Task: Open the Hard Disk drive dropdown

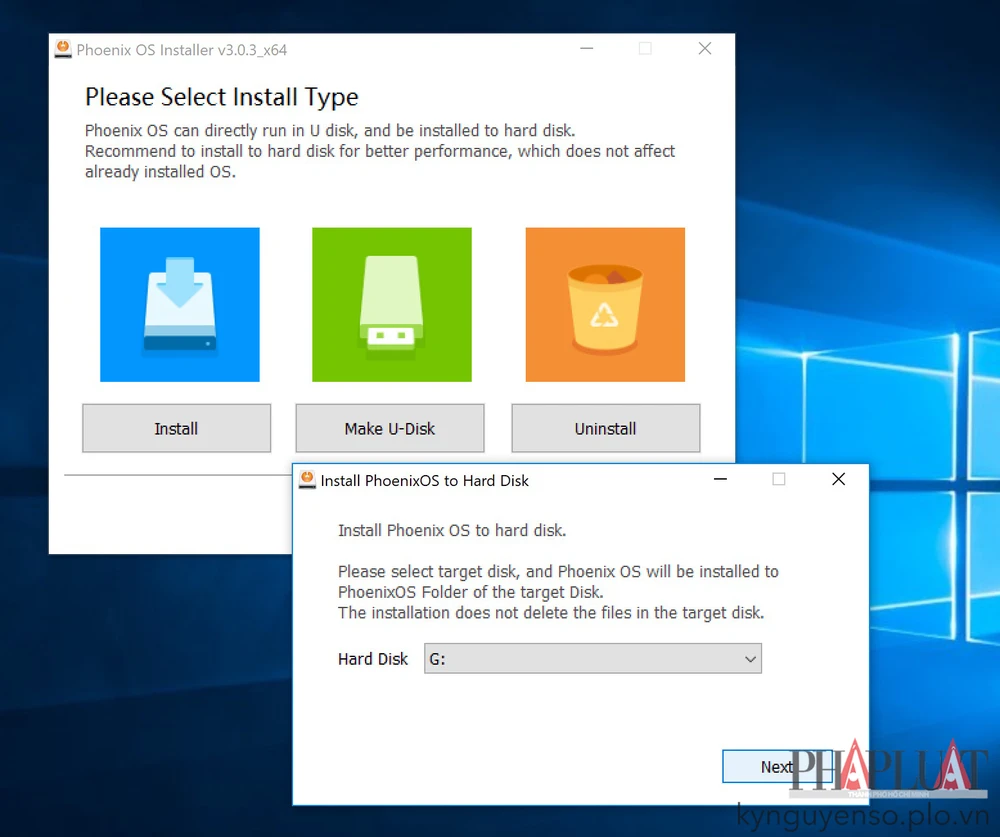Action: click(593, 659)
